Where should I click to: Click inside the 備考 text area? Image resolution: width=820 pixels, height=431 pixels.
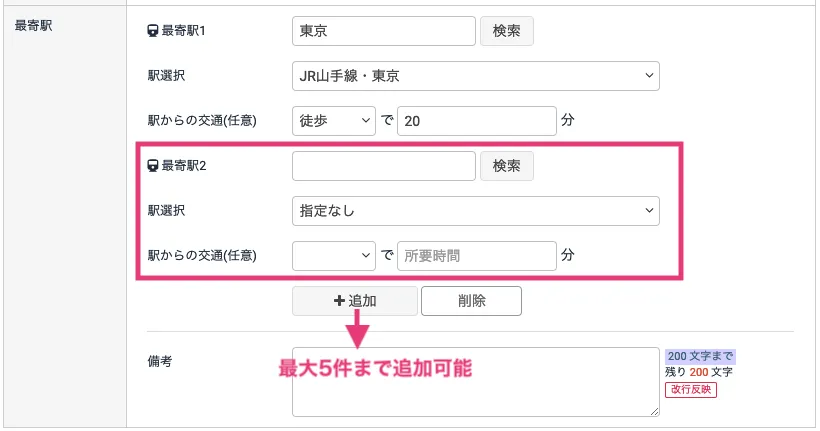475,382
